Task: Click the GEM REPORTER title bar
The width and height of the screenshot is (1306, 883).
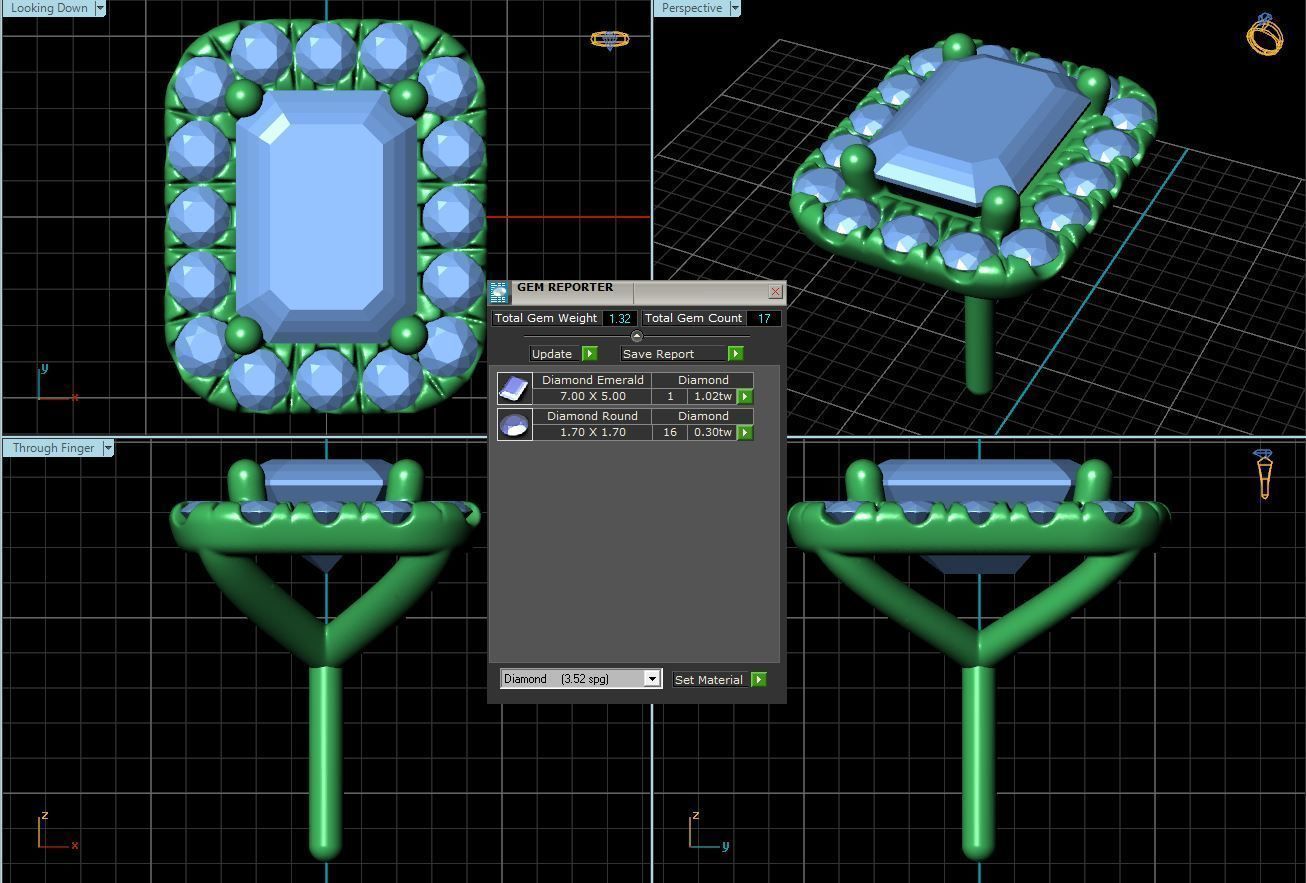Action: pos(638,292)
